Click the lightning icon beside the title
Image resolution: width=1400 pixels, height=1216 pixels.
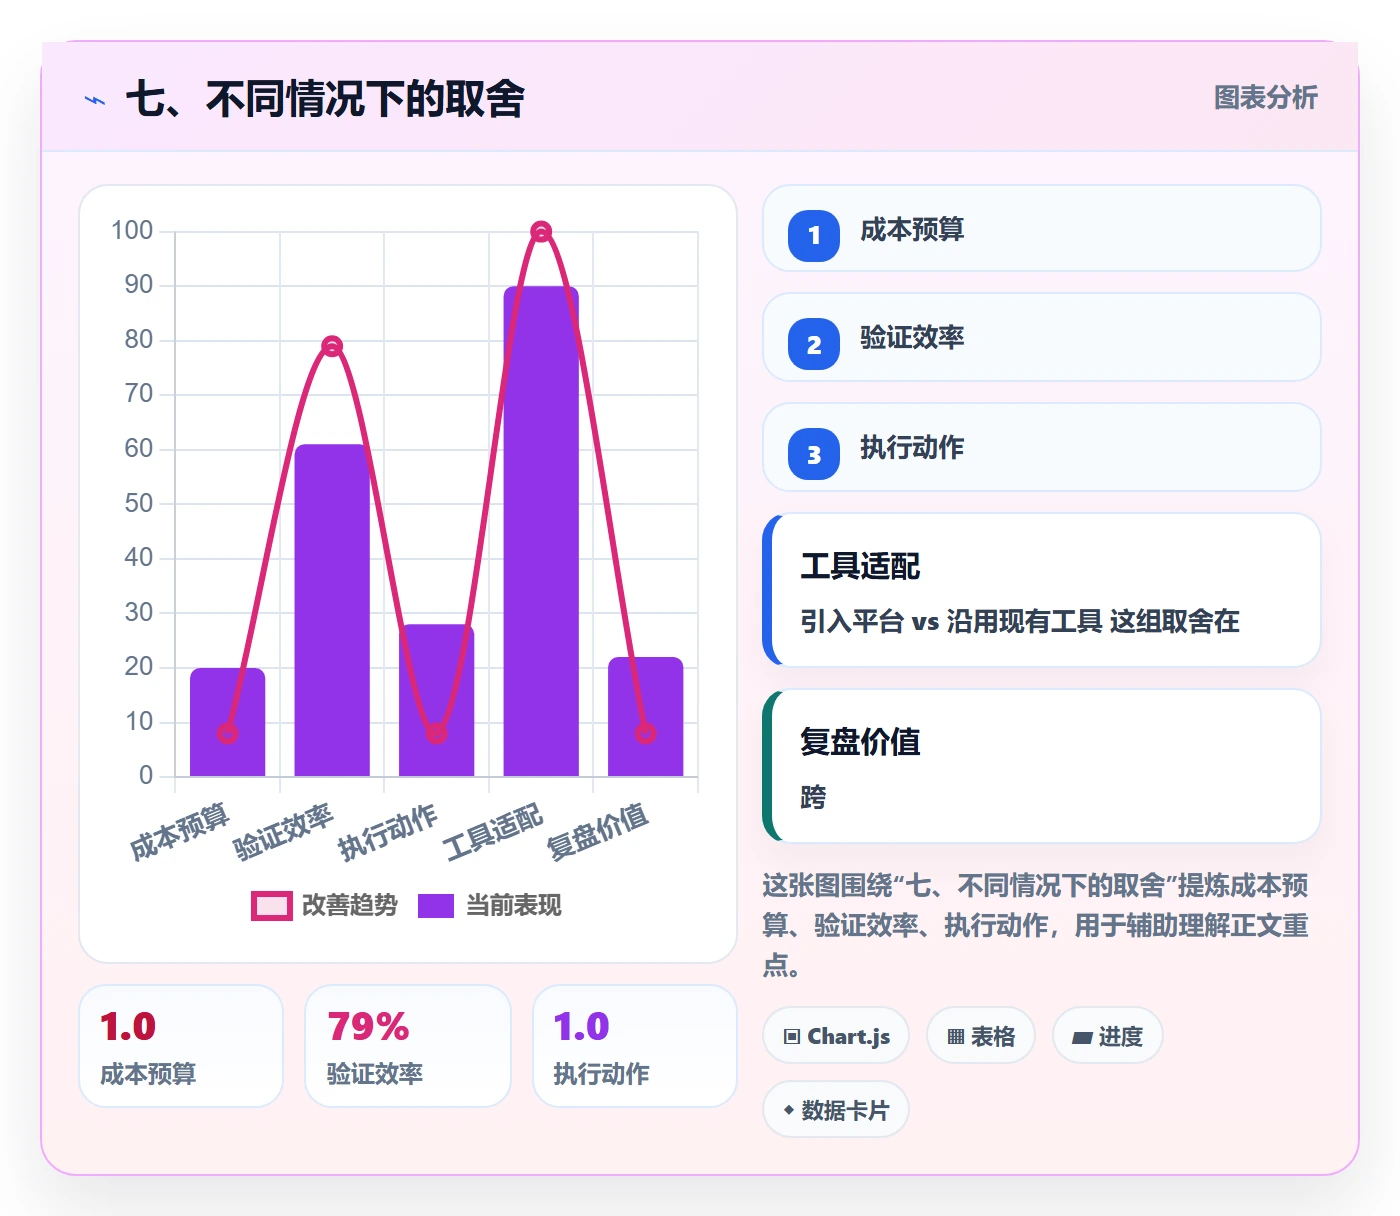tap(95, 100)
